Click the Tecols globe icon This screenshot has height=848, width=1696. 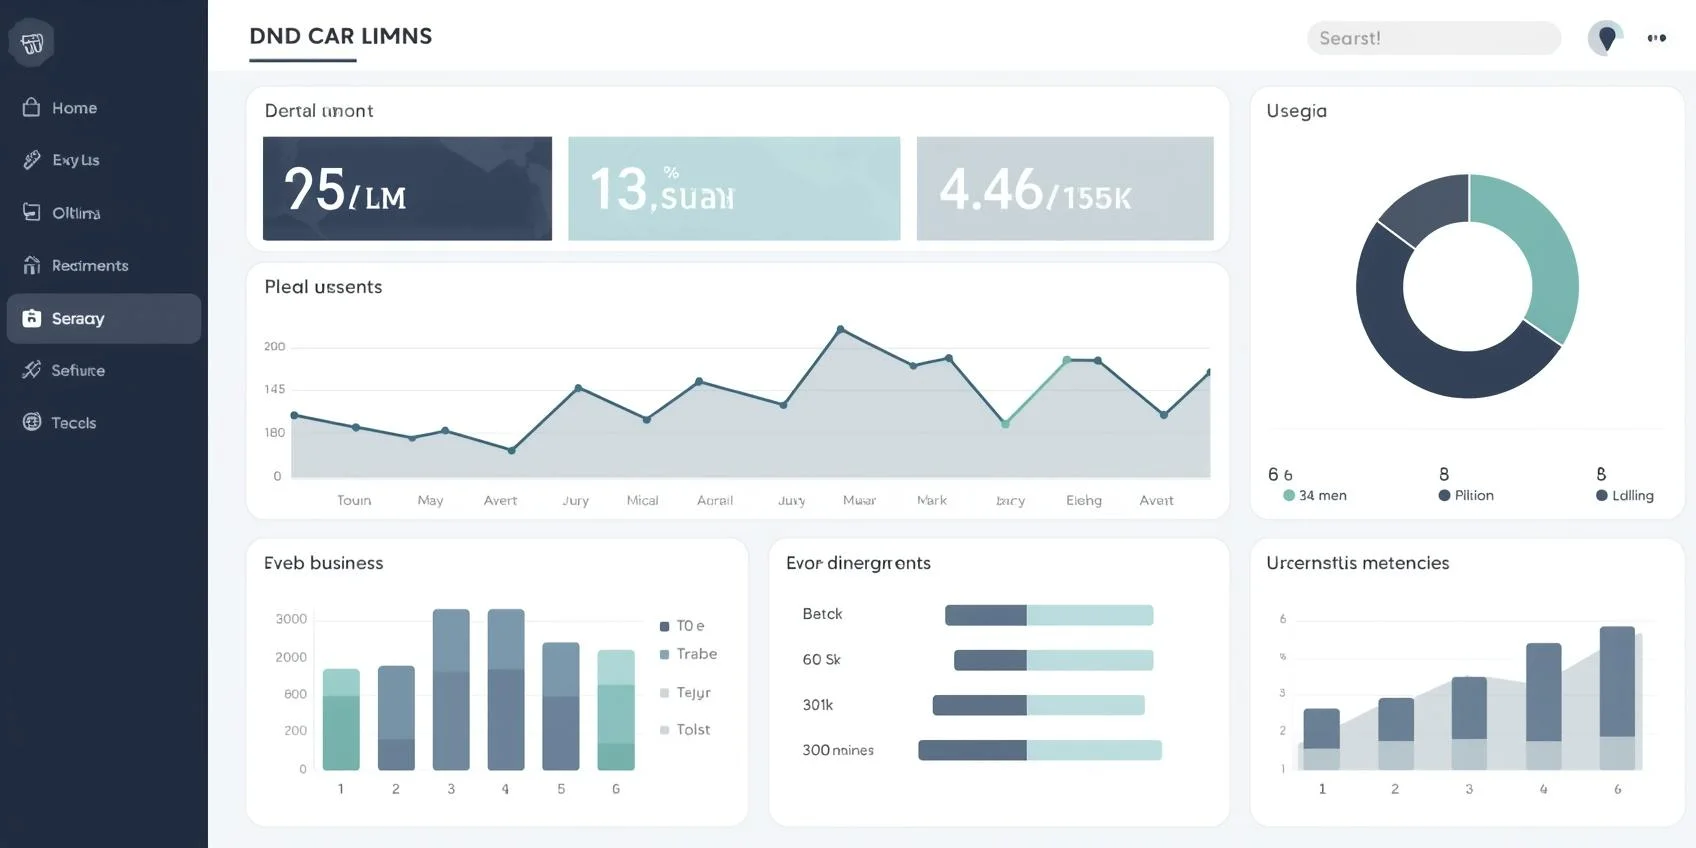[x=32, y=422]
